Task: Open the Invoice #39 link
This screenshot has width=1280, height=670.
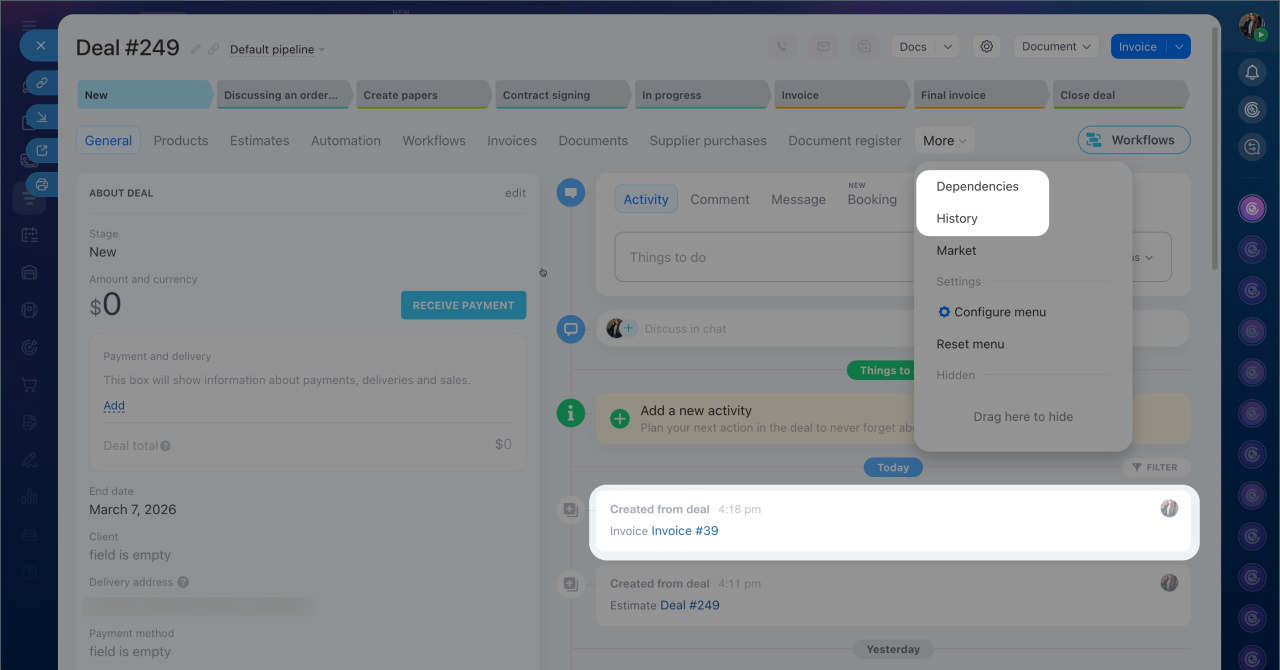Action: tap(684, 531)
